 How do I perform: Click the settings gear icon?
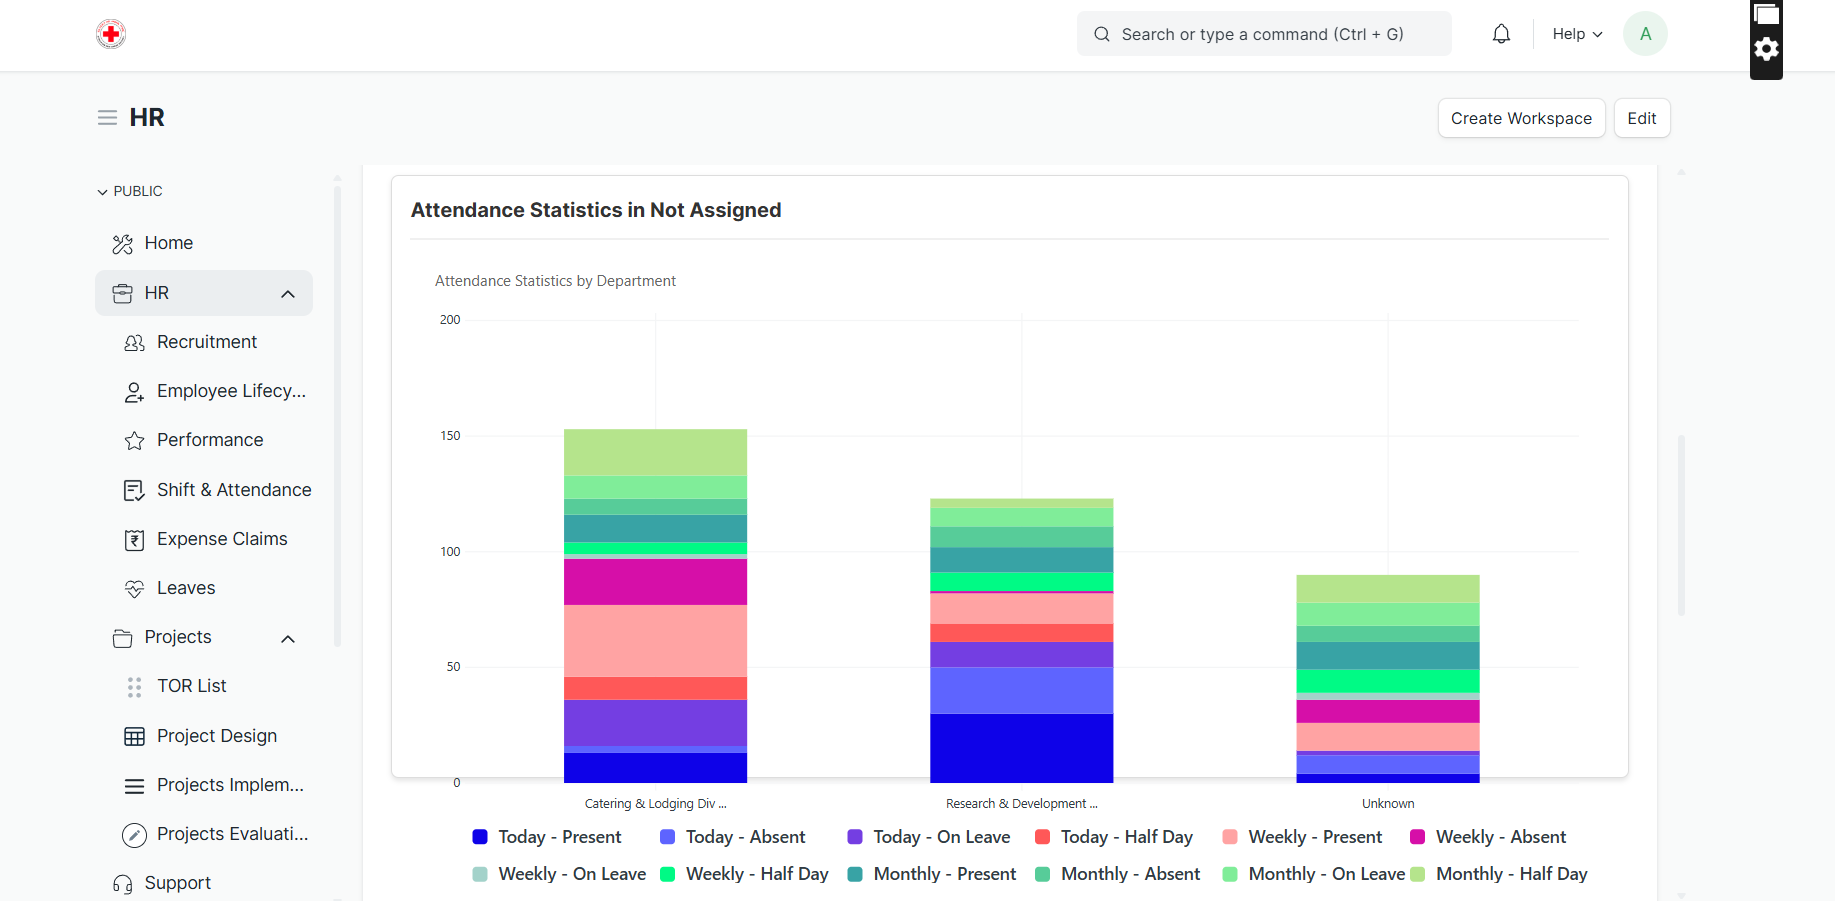1766,49
